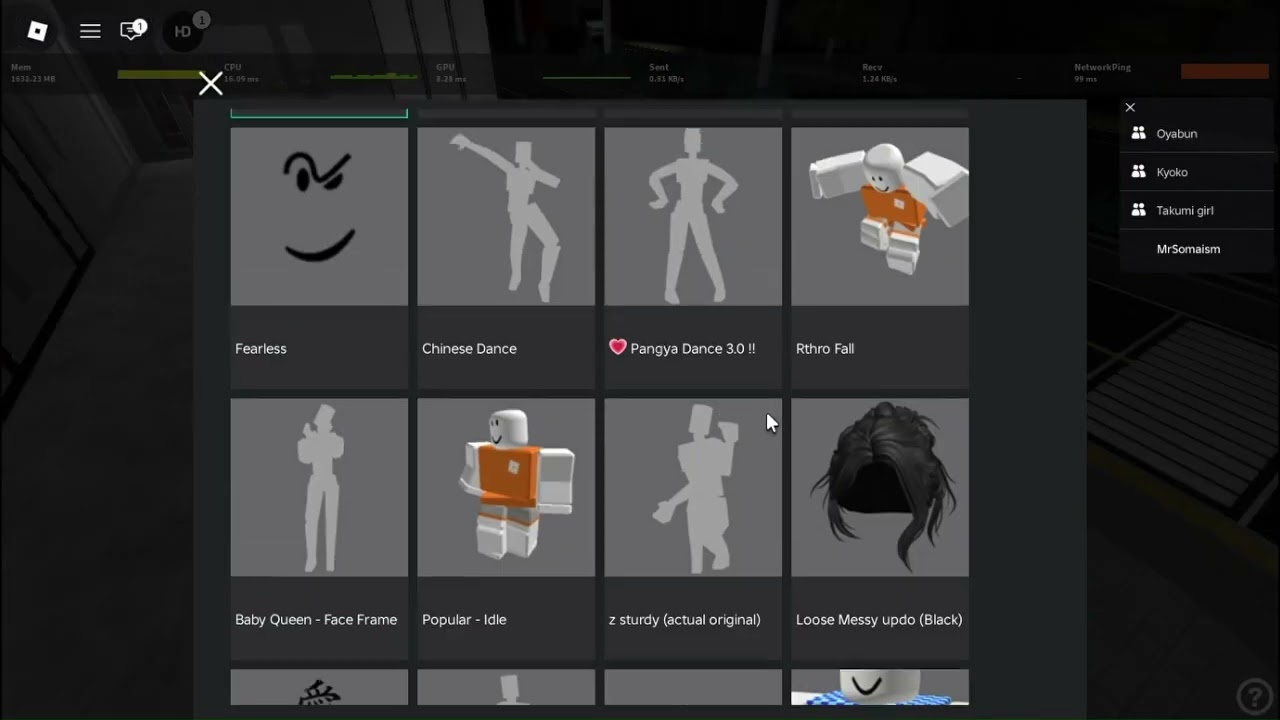The width and height of the screenshot is (1280, 720).
Task: Select player MrSomaism in the player list
Action: pyautogui.click(x=1197, y=249)
